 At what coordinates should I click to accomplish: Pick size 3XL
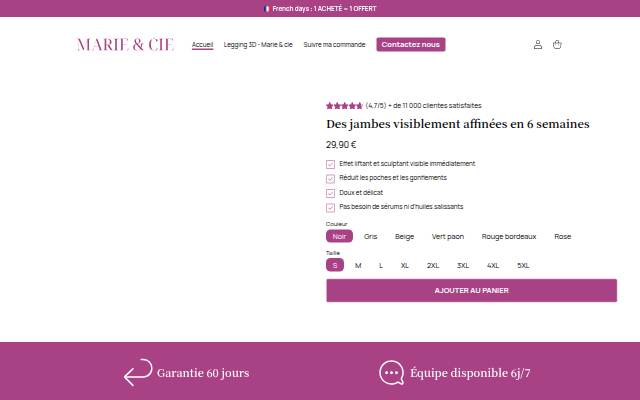(x=463, y=265)
